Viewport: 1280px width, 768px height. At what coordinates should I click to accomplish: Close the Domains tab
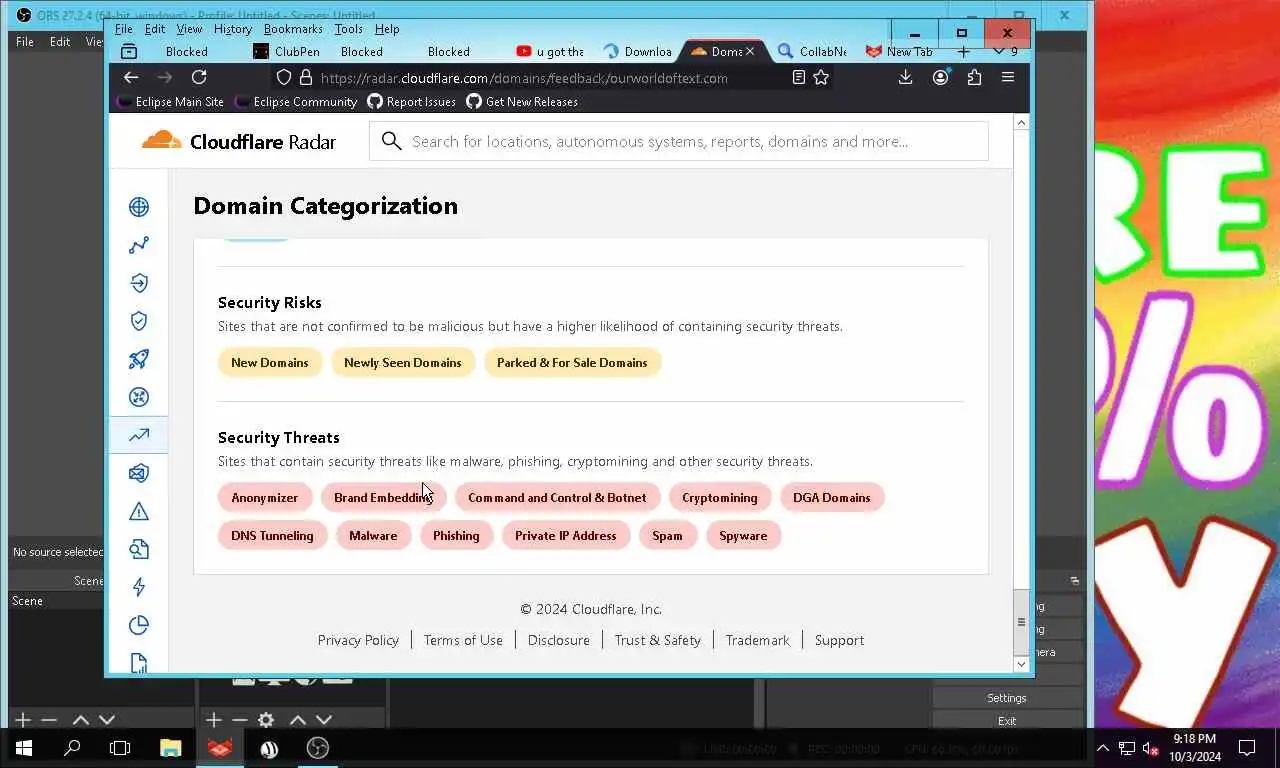click(750, 51)
